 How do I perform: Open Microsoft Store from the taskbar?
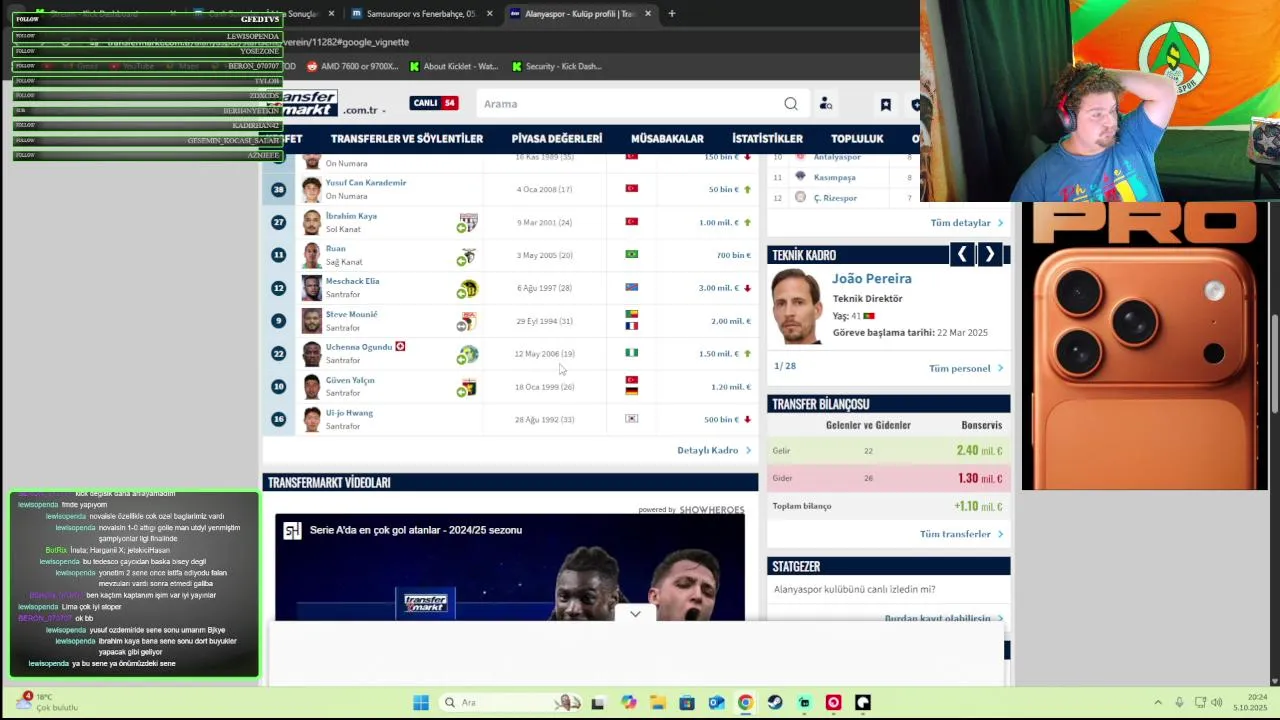687,703
